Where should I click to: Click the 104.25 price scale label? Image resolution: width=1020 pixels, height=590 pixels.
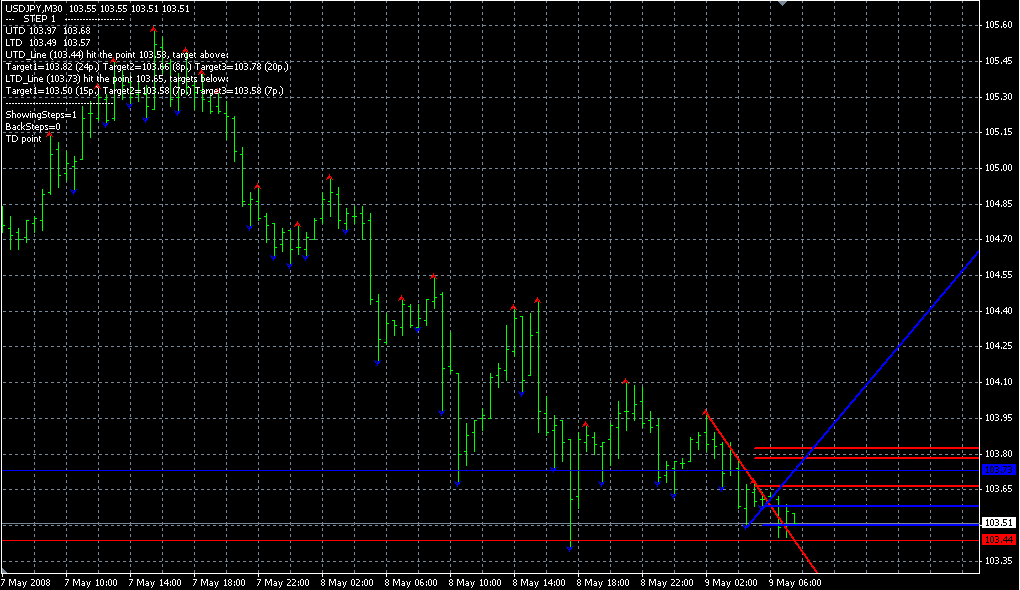click(x=999, y=345)
